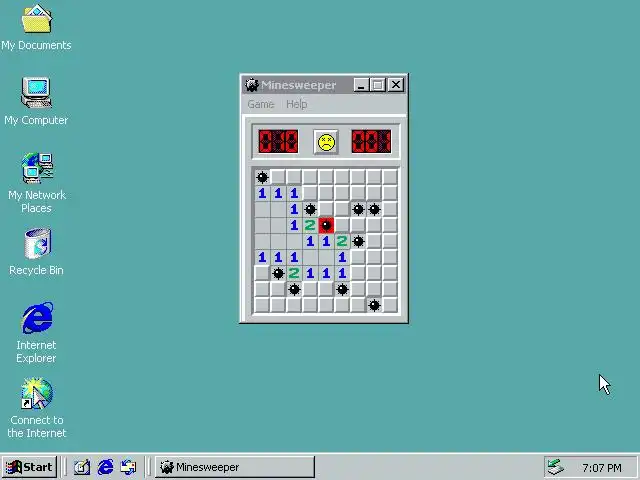Screen dimensions: 640x480
Task: Click the Minesweeper title bar mine icon
Action: tap(252, 85)
